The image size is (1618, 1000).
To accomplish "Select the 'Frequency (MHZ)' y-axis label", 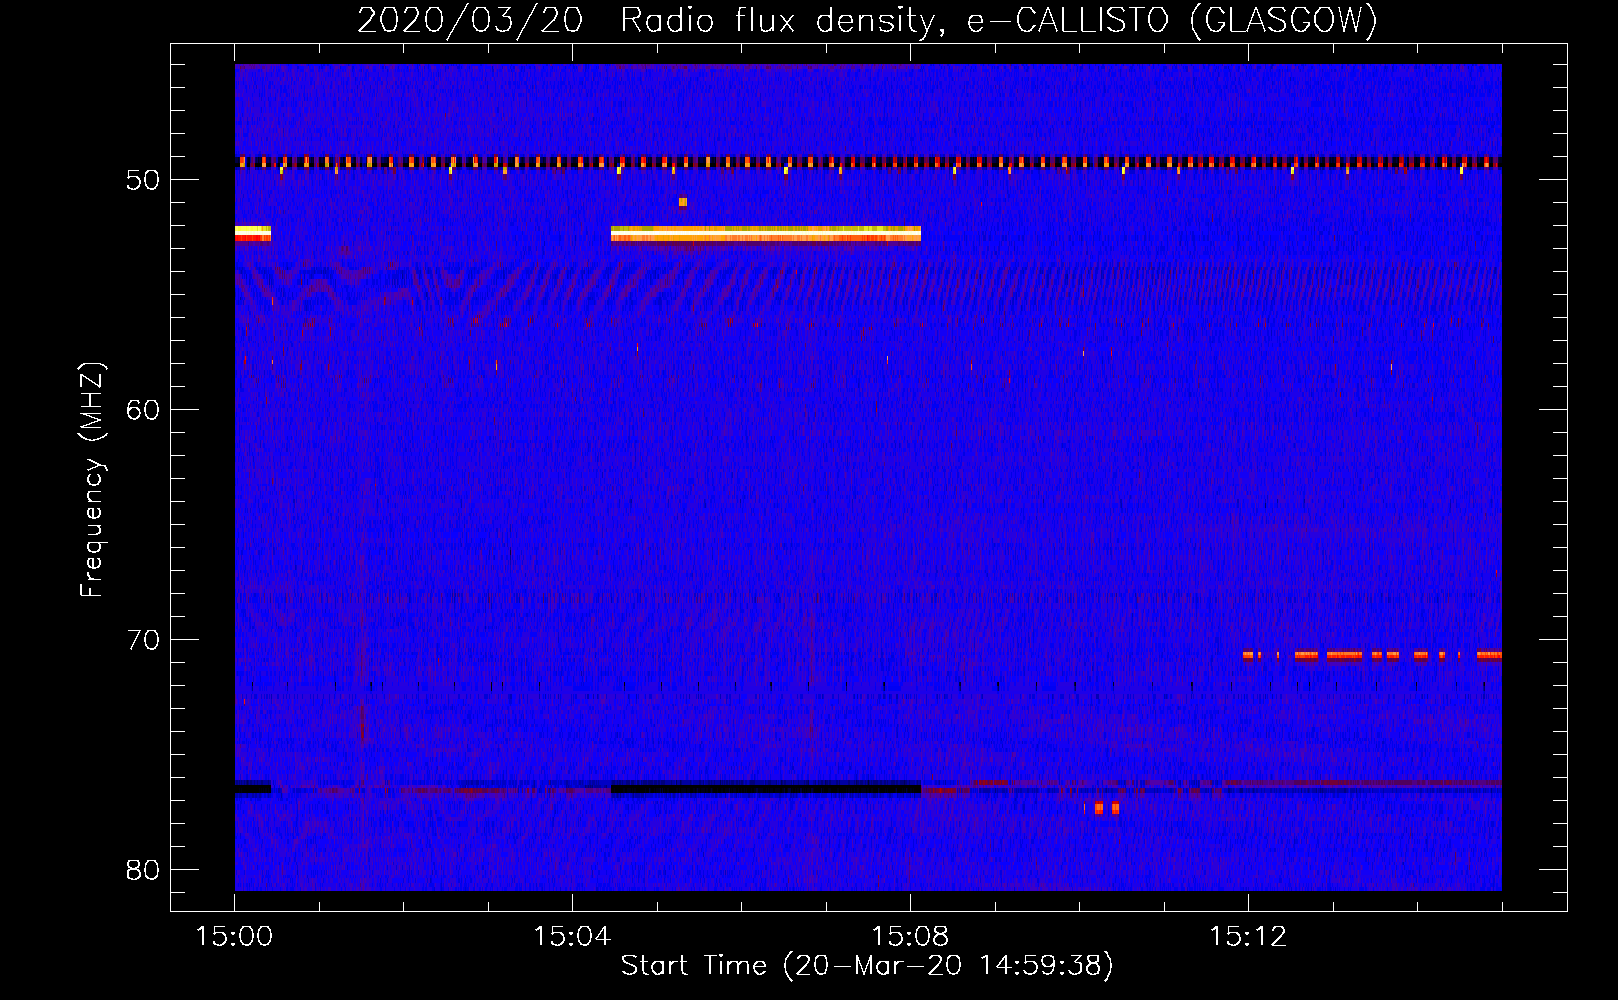I will click(x=92, y=480).
